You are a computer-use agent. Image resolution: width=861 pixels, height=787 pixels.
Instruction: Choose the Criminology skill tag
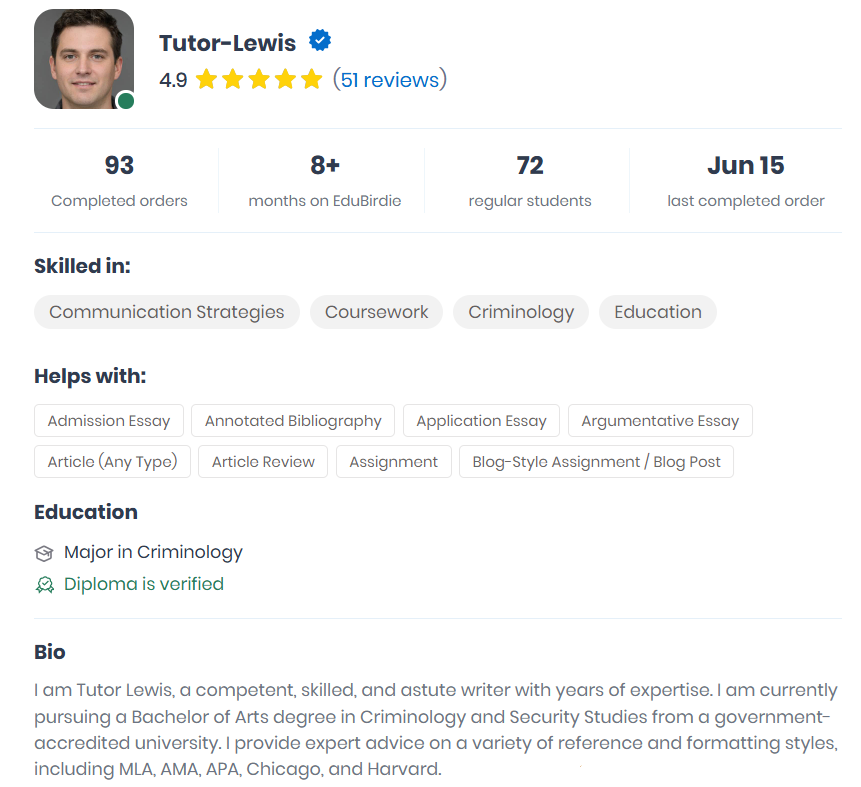tap(521, 312)
